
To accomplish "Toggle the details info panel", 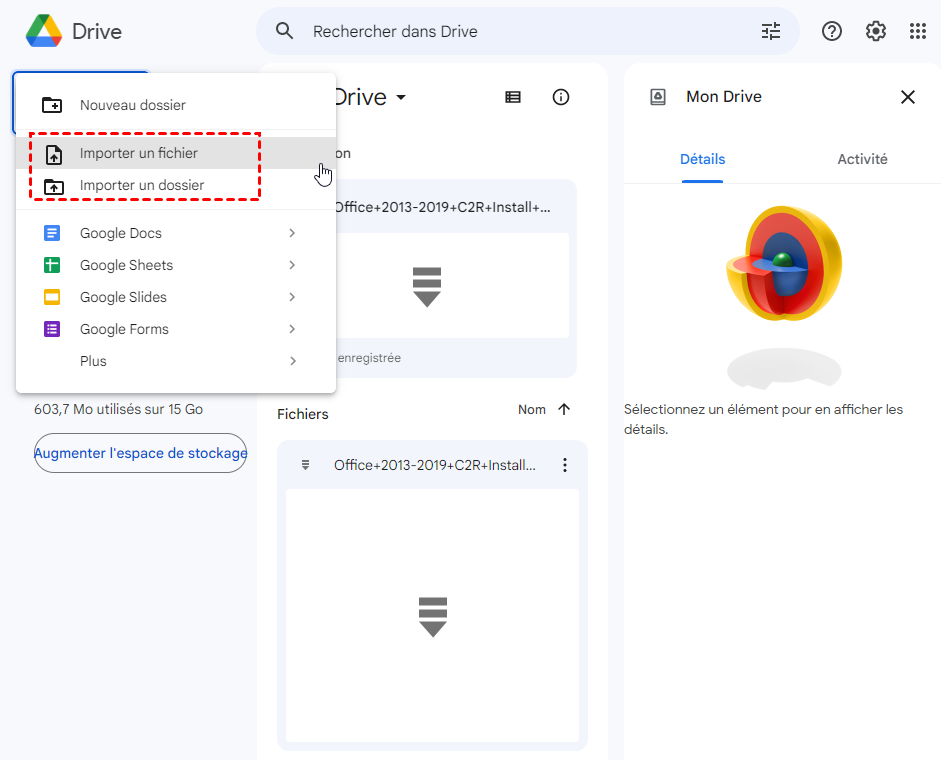I will [x=561, y=97].
